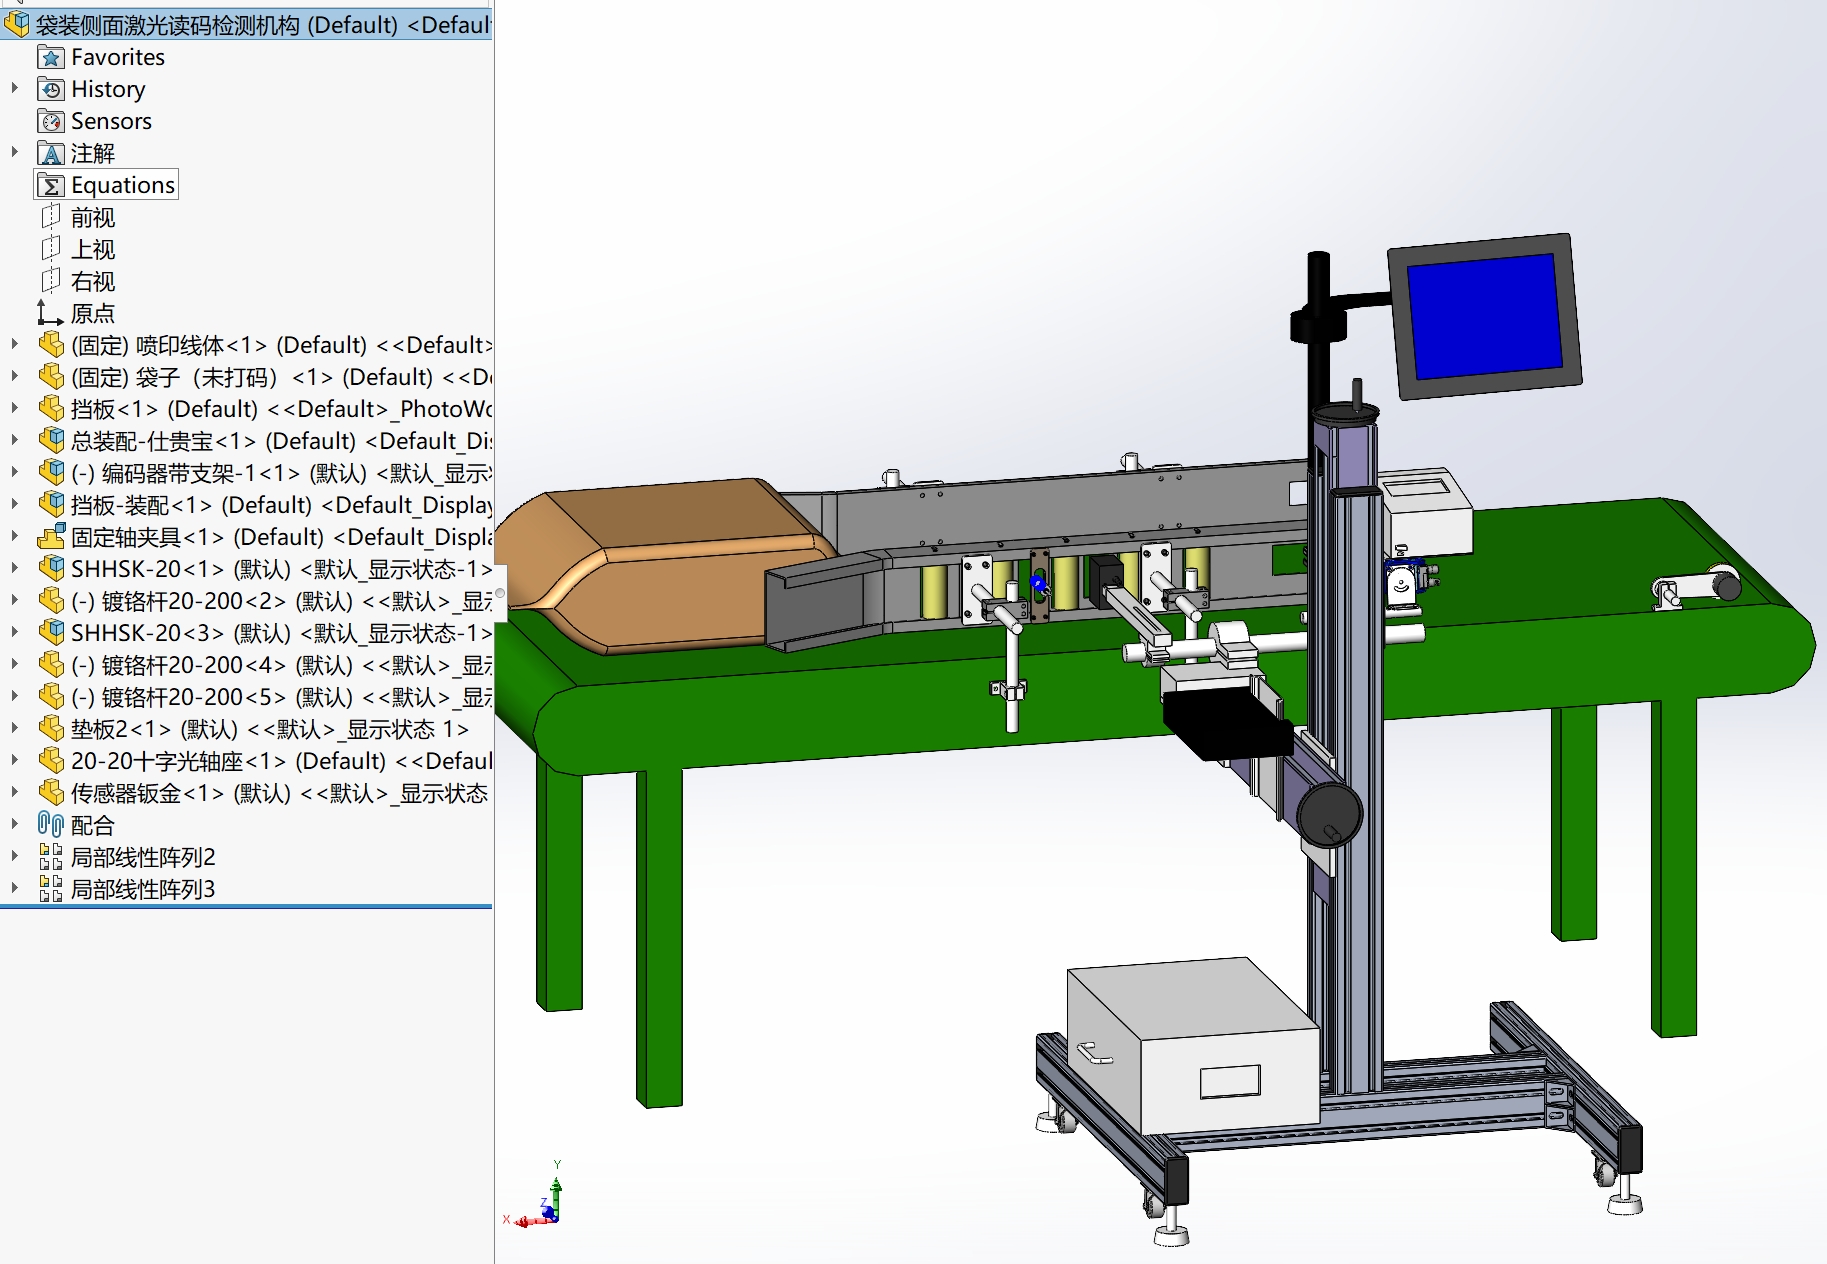Click the 局部线性阵列3 pattern icon

(51, 889)
